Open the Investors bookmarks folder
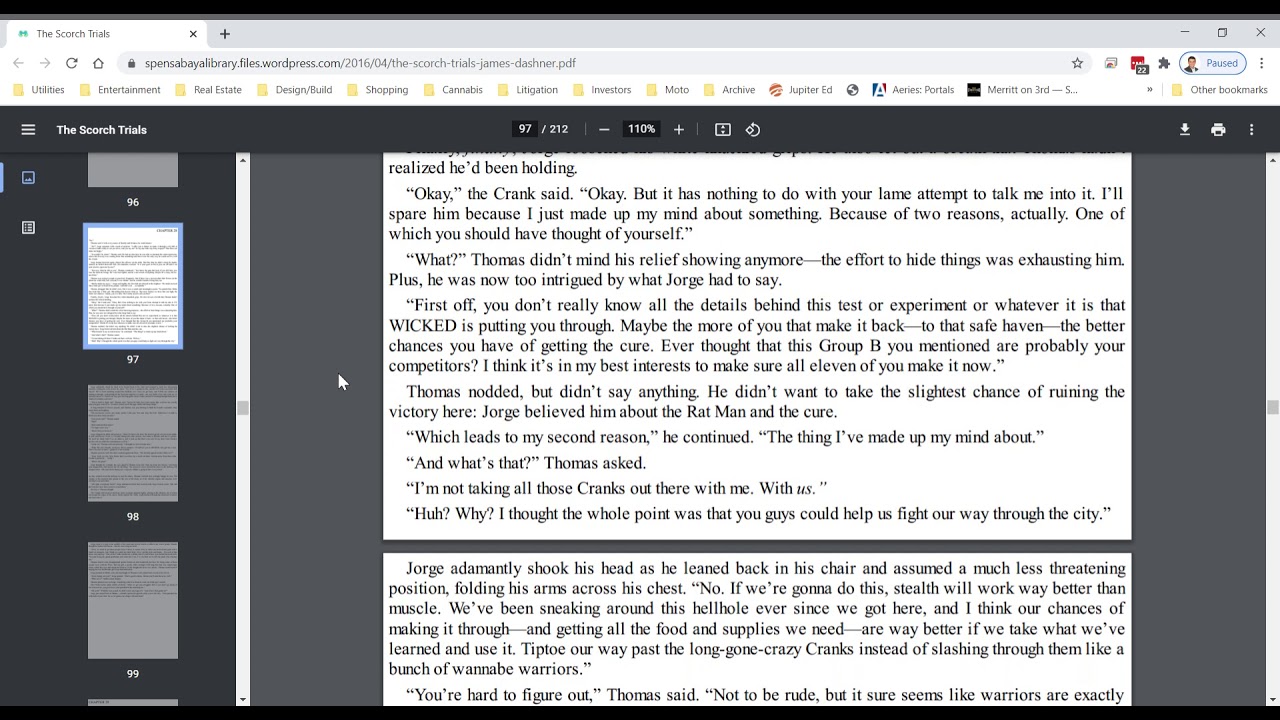The image size is (1280, 720). coord(601,90)
